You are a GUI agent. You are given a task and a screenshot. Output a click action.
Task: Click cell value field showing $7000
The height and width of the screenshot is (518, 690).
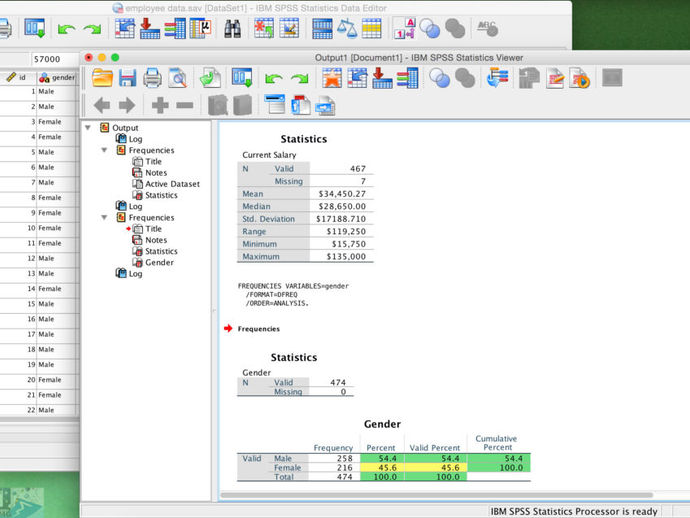point(54,59)
